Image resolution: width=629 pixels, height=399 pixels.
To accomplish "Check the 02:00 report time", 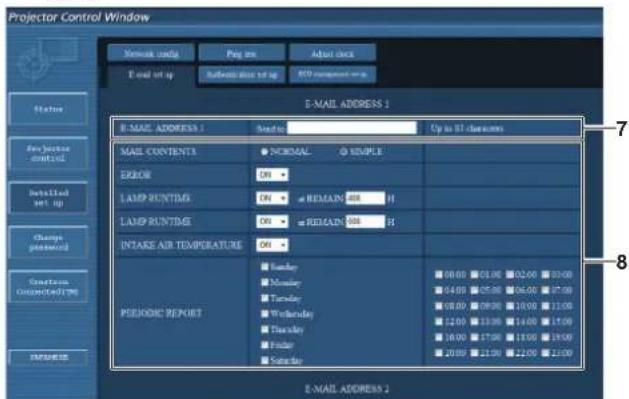I will pos(510,275).
